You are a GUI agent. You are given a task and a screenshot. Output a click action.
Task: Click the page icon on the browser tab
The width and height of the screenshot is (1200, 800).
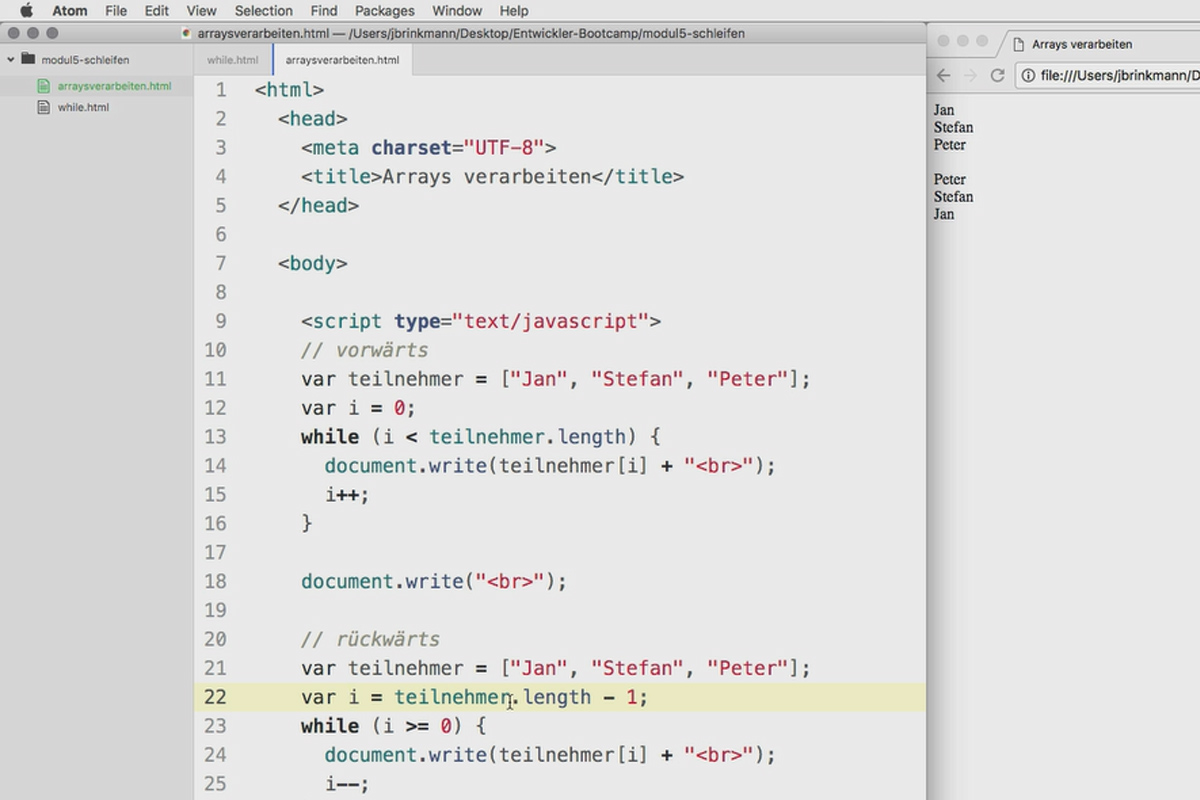coord(1019,44)
